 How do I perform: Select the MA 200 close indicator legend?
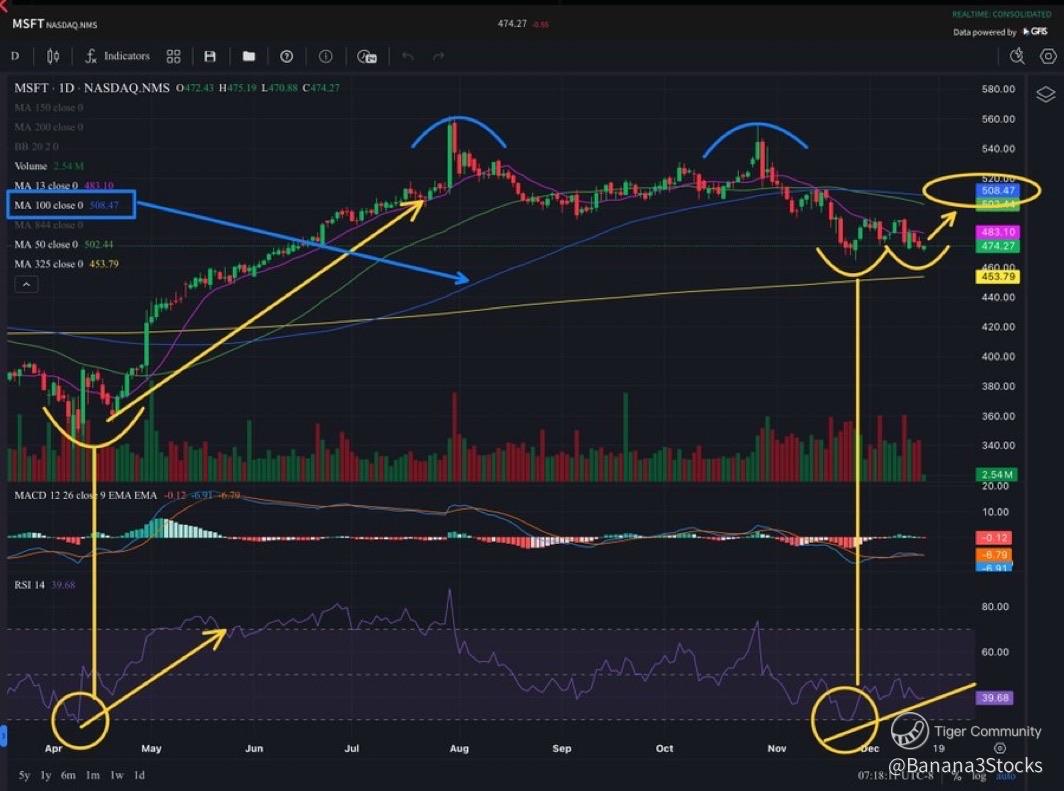49,127
